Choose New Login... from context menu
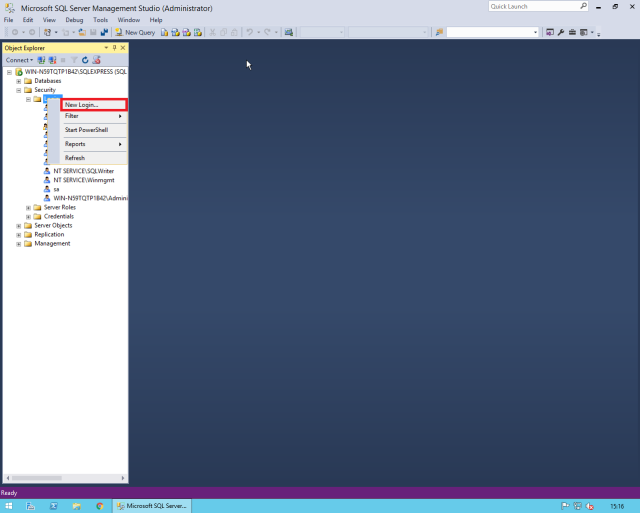 [x=94, y=105]
